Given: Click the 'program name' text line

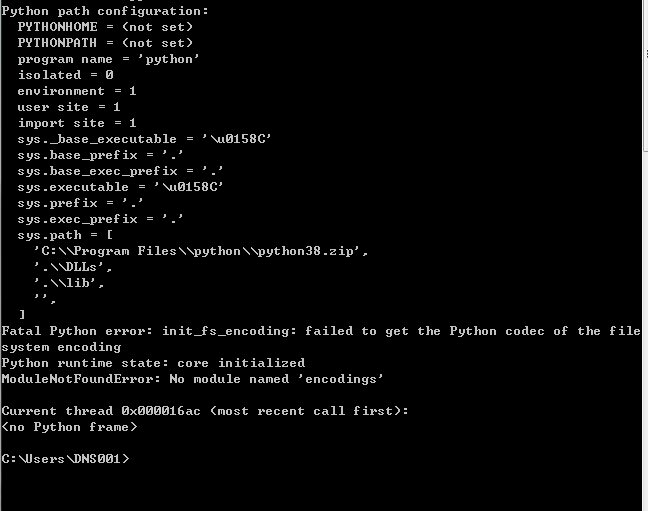Looking at the screenshot, I should pos(108,59).
